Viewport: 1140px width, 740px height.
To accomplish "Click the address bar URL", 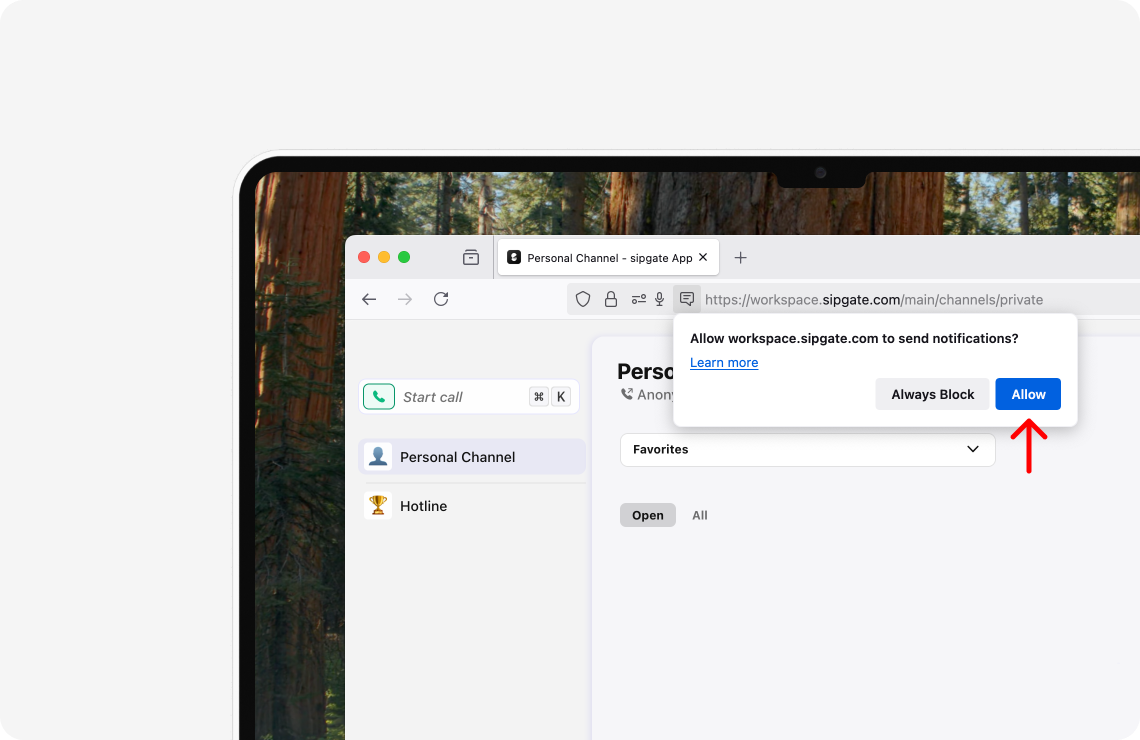I will pos(874,299).
